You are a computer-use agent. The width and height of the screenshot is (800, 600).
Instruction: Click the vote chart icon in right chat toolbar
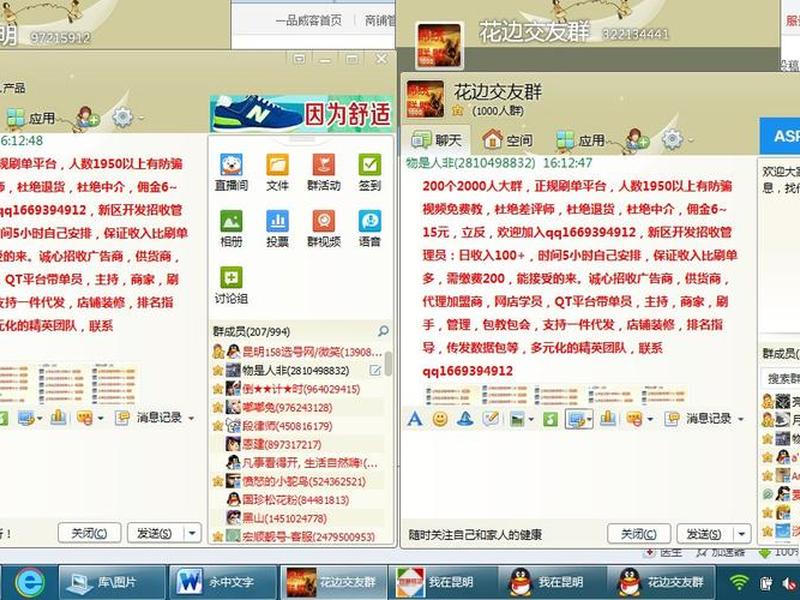(607, 419)
